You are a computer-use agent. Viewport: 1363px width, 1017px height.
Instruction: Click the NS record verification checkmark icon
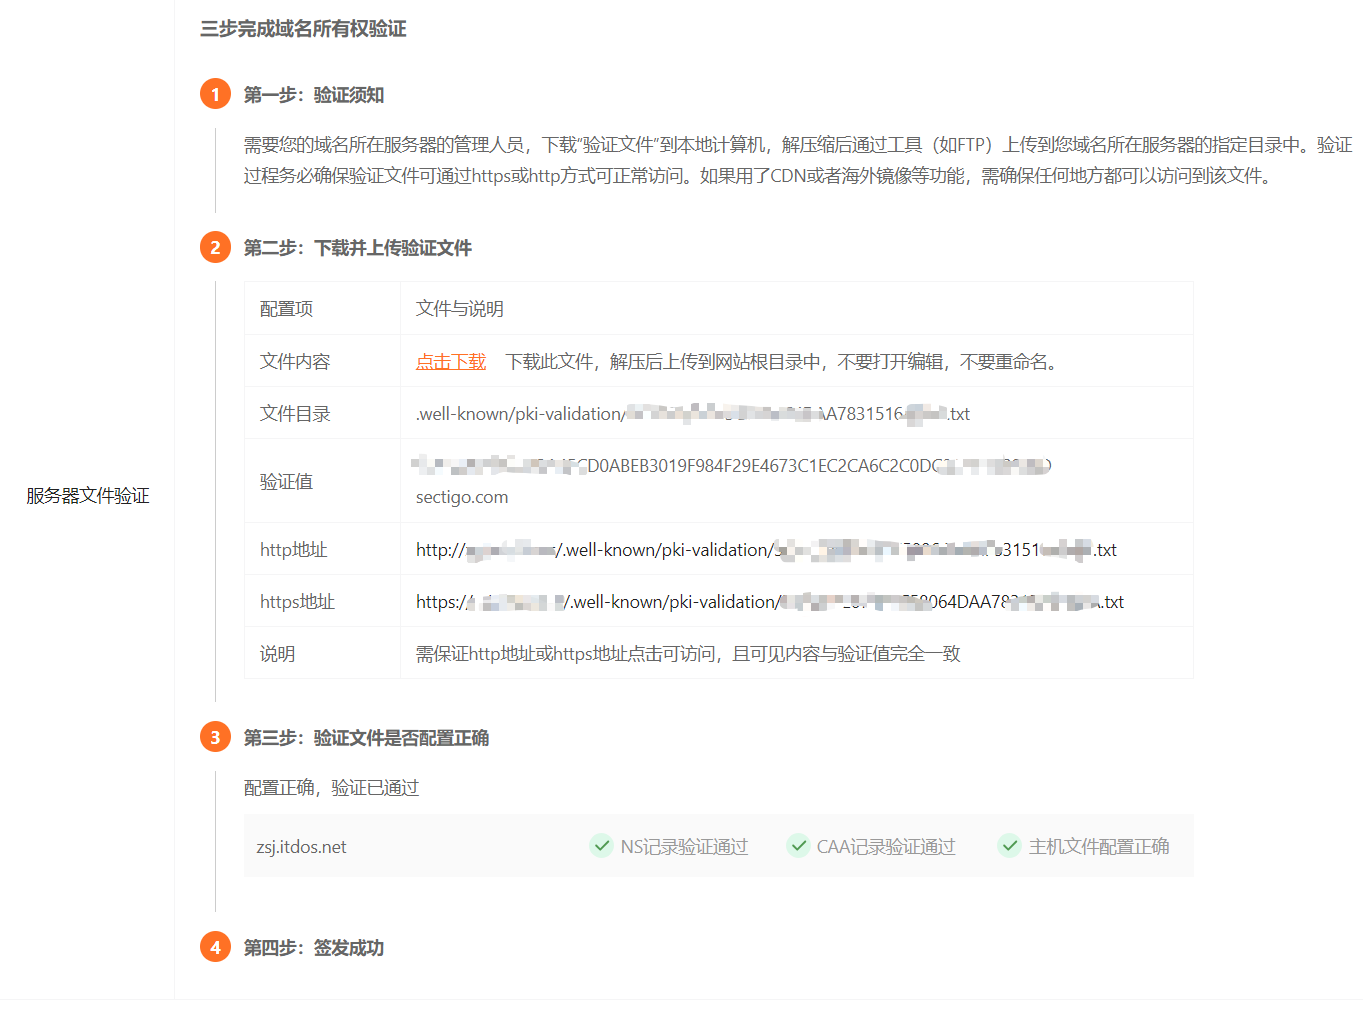[x=601, y=846]
